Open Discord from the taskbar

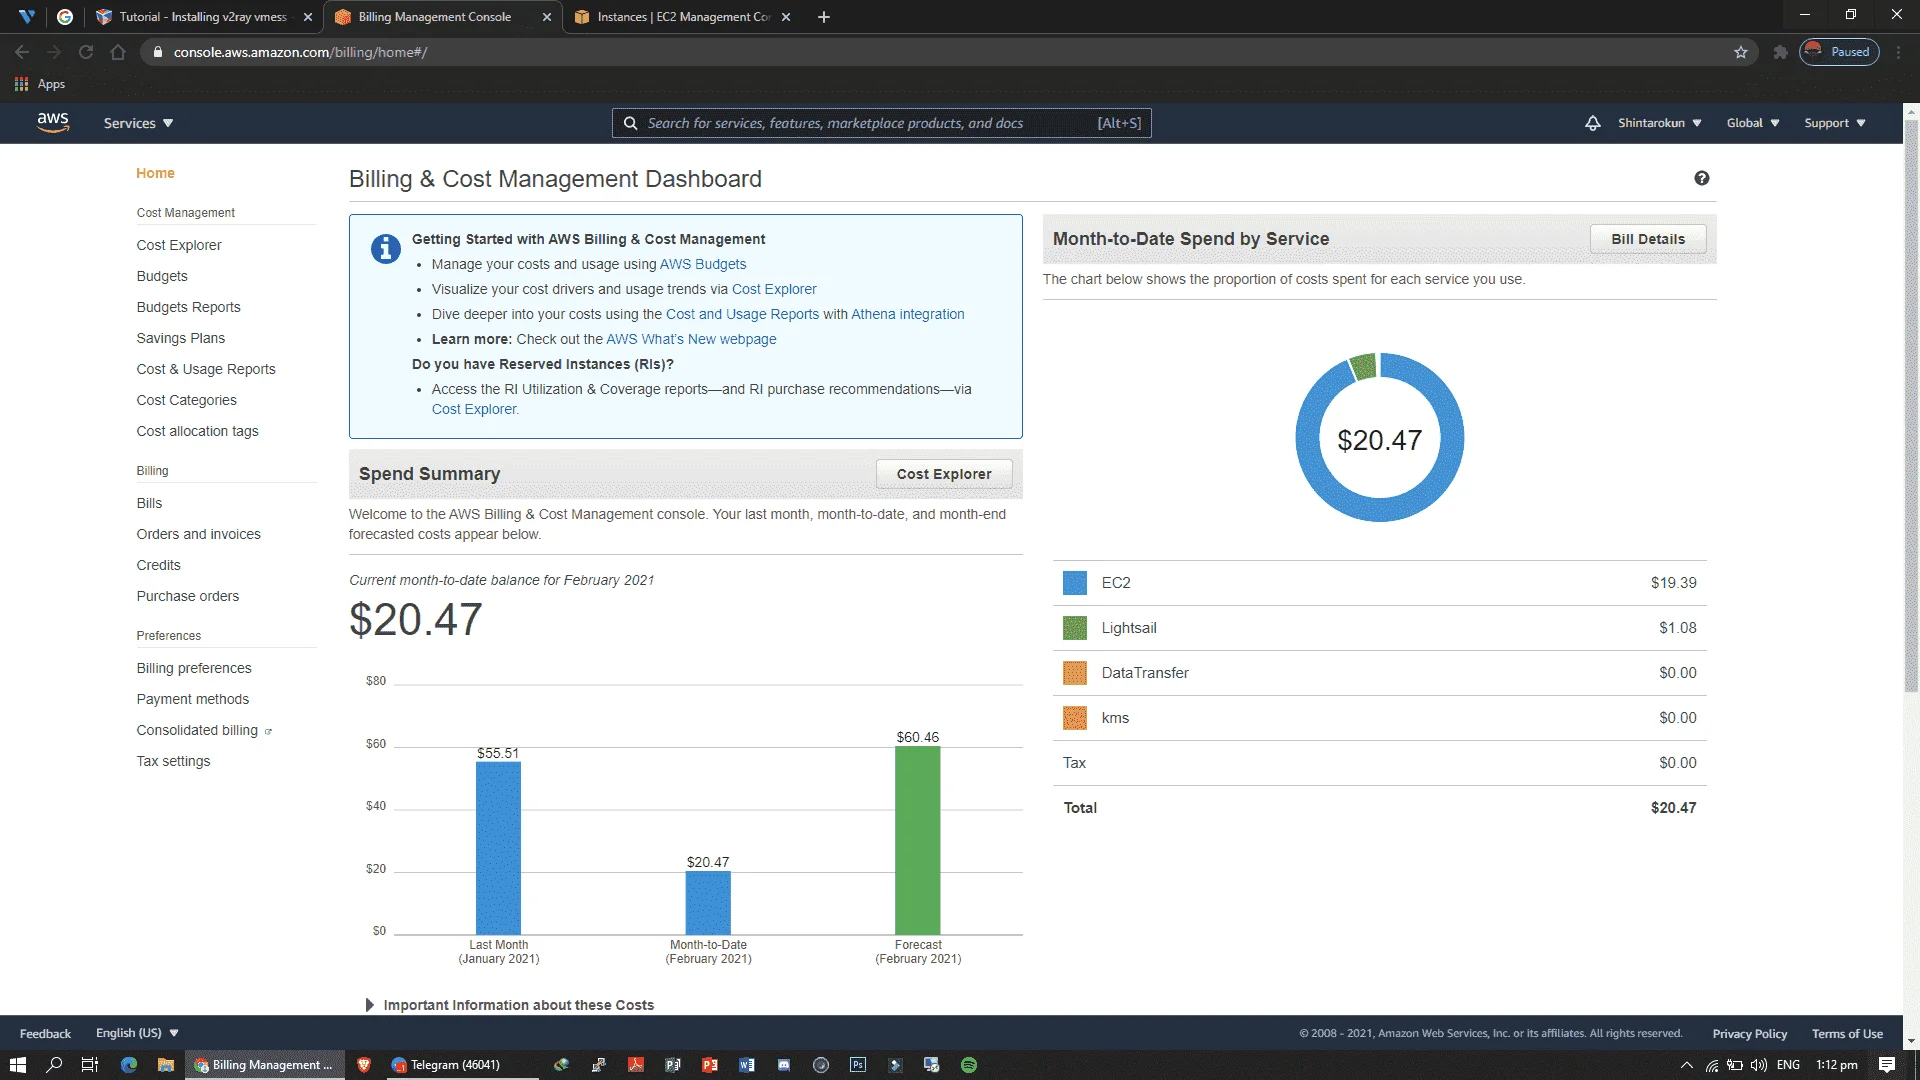(784, 1065)
